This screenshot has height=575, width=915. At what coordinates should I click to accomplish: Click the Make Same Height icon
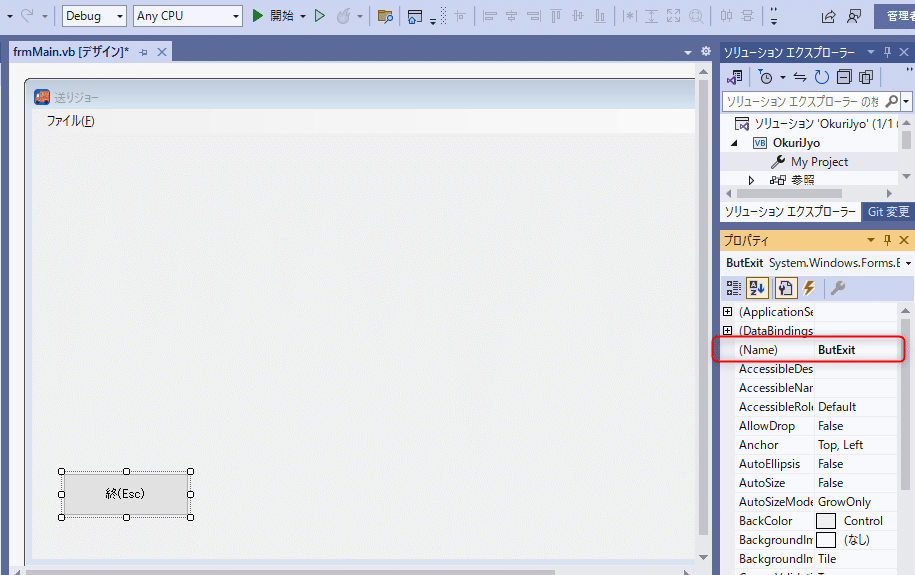pyautogui.click(x=651, y=16)
